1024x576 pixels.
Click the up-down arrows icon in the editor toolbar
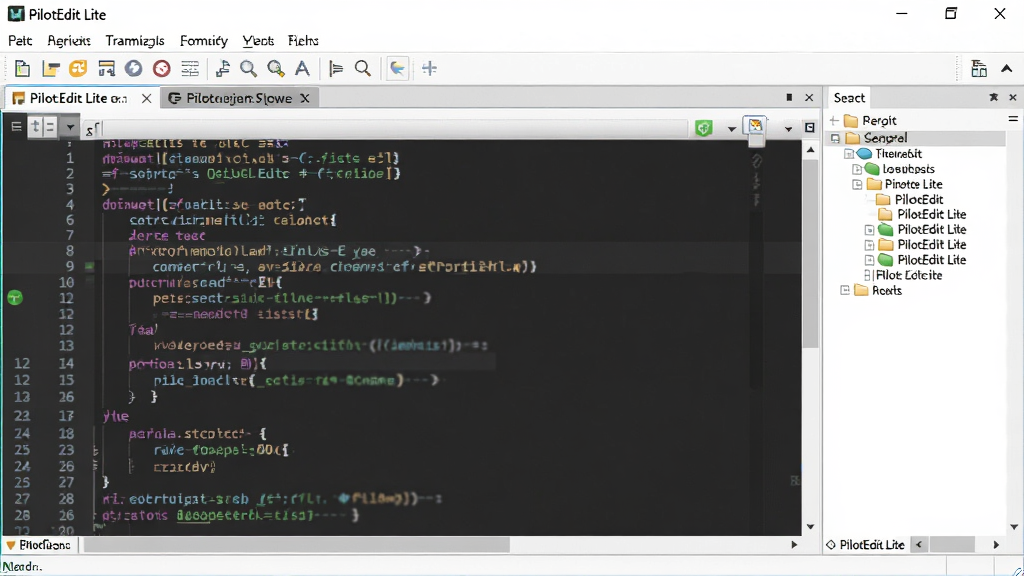click(35, 127)
